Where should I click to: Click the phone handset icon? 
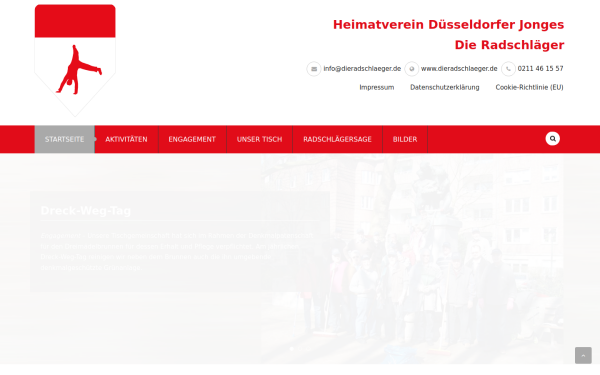click(508, 69)
